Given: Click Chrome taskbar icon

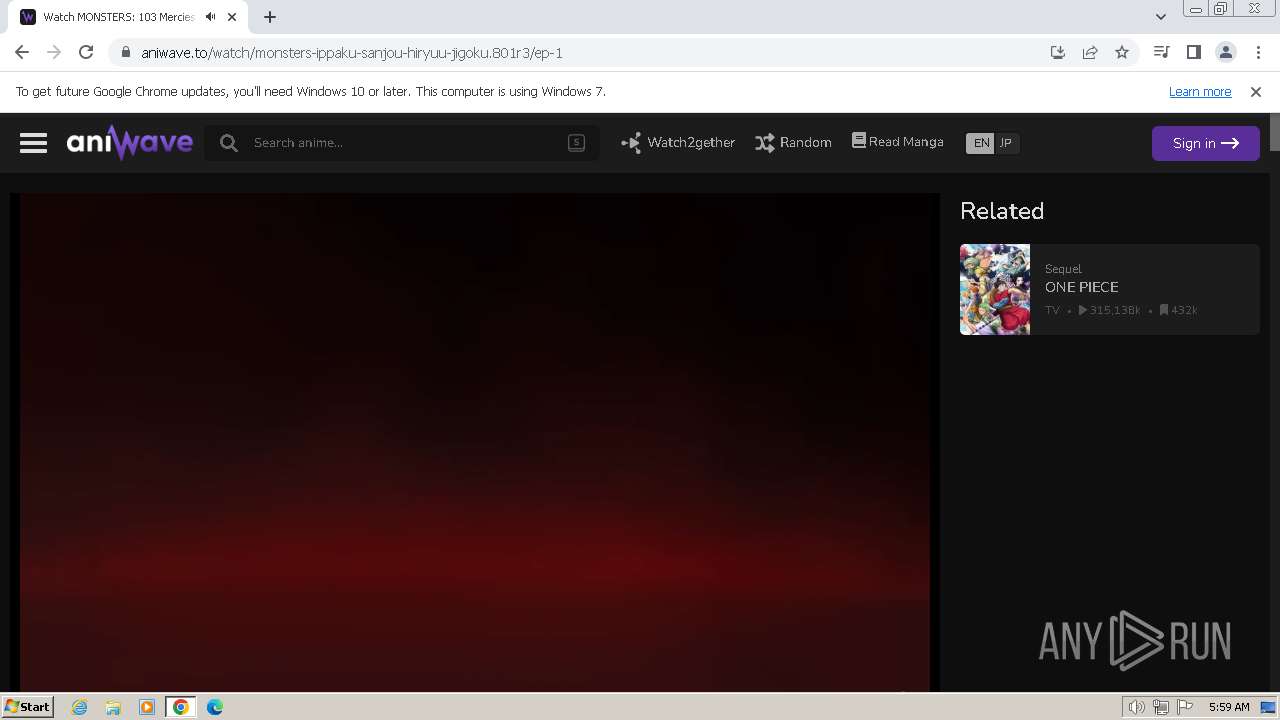Looking at the screenshot, I should [181, 707].
